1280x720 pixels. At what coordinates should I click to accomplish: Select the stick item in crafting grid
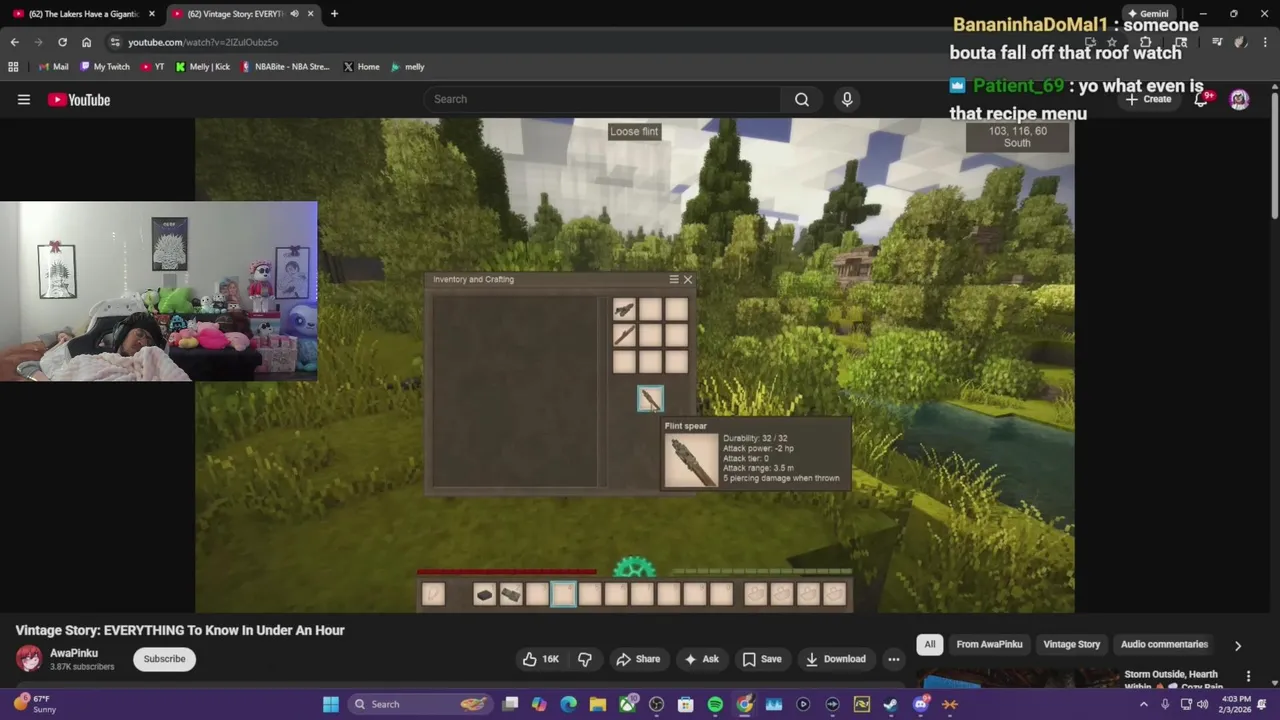[624, 337]
